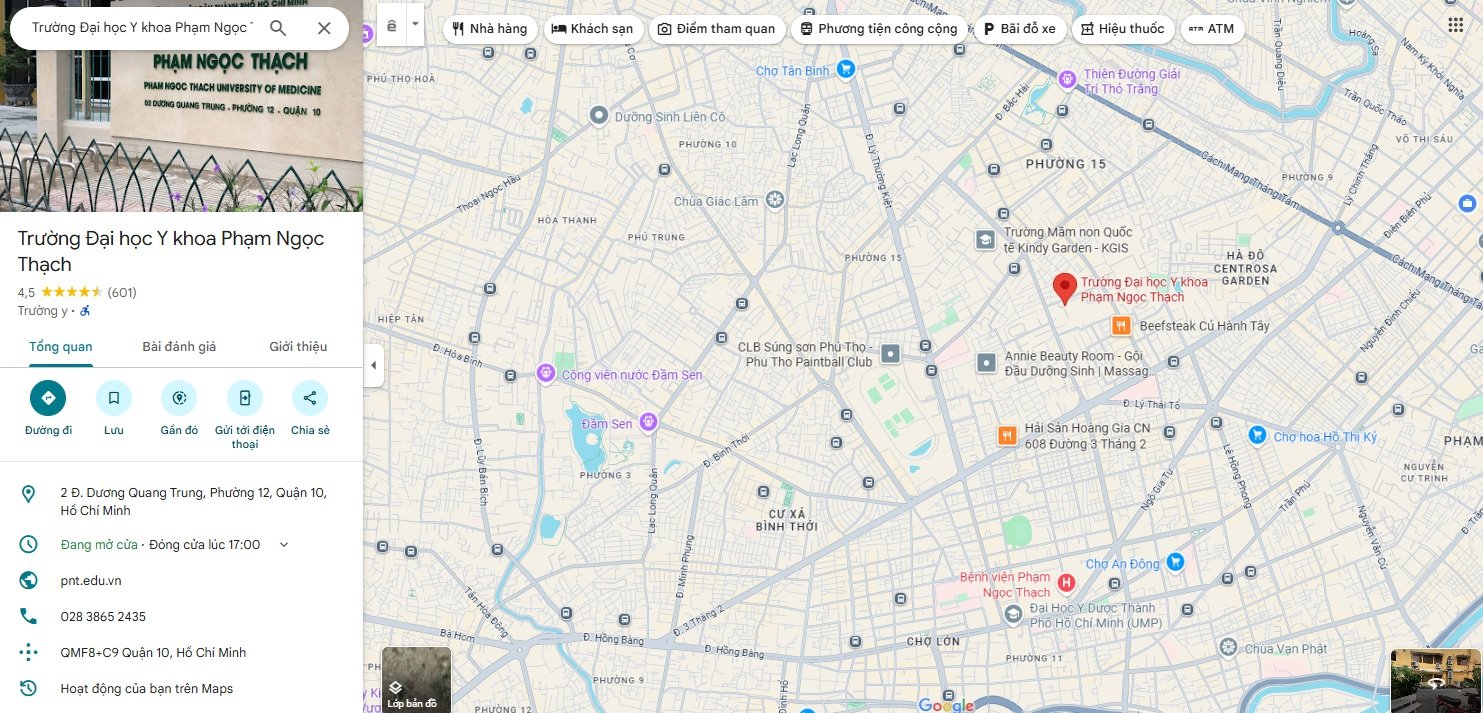The width and height of the screenshot is (1483, 713).
Task: Click the Hiệu thuốc filter chip
Action: pyautogui.click(x=1121, y=29)
